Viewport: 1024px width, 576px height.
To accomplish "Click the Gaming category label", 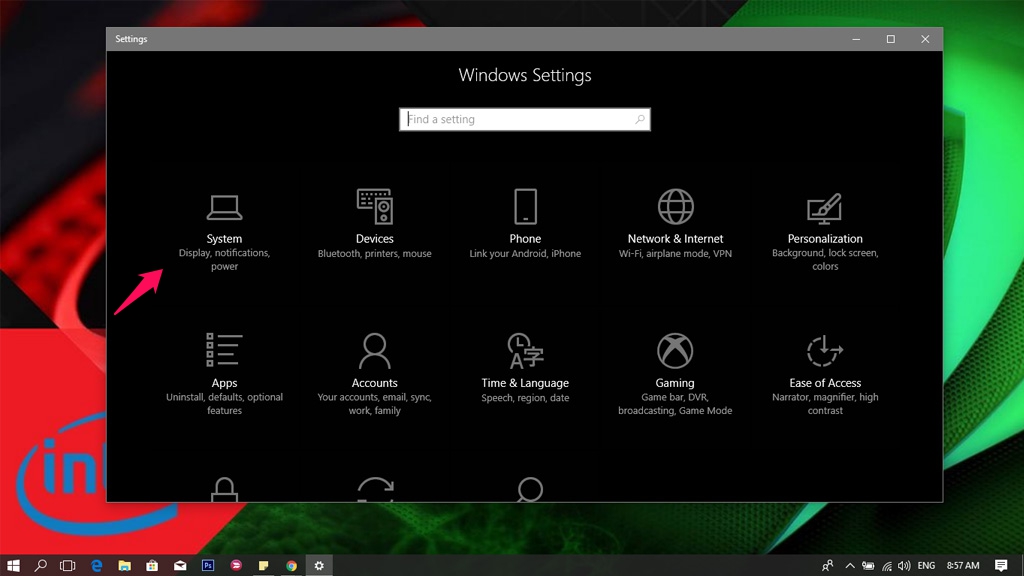I will pos(675,383).
